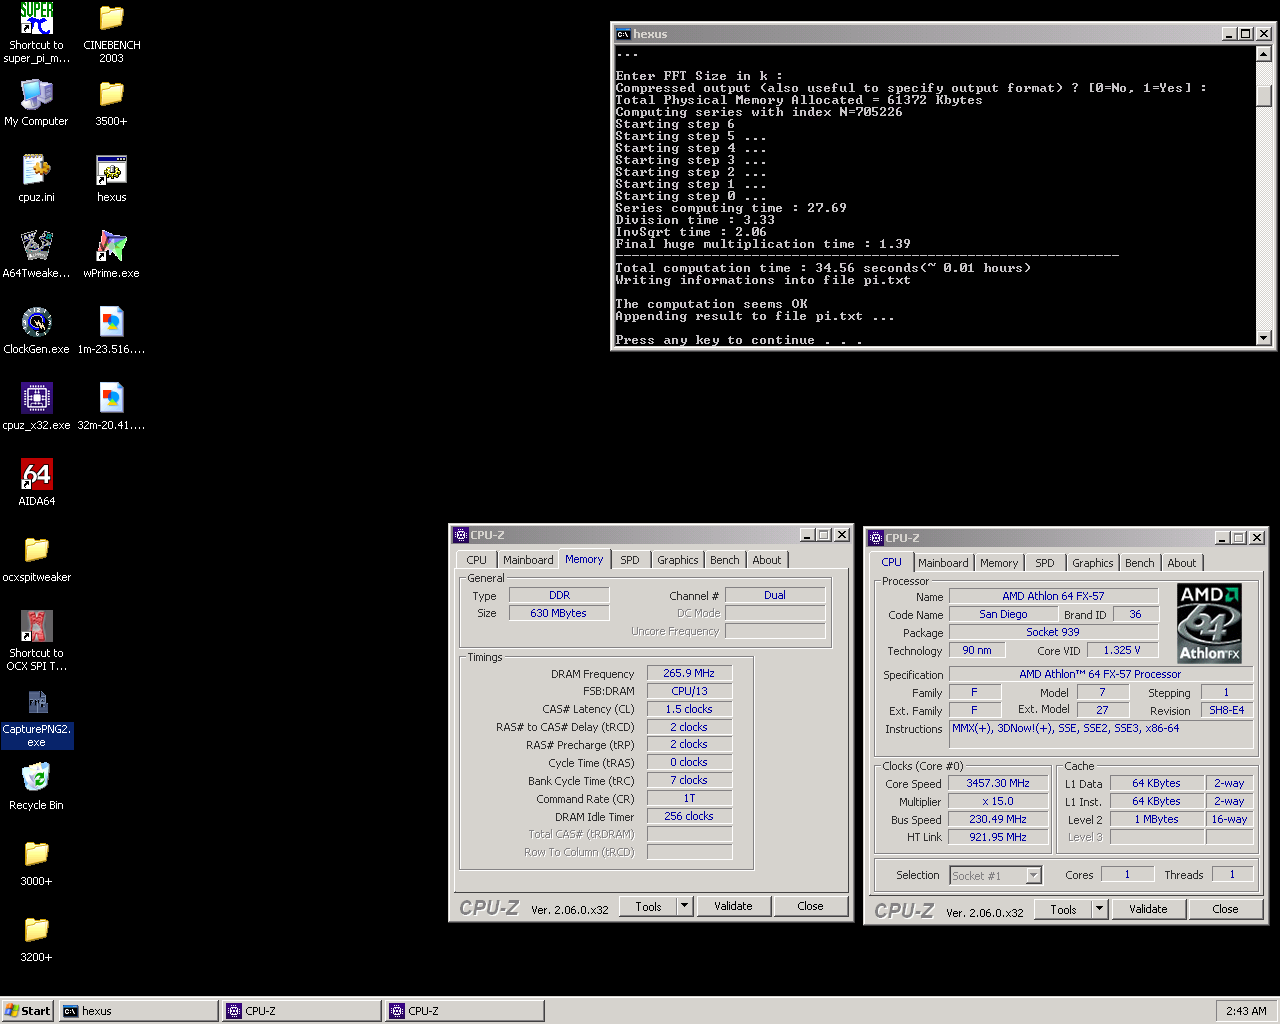The width and height of the screenshot is (1280, 1024).
Task: Click Tools button in Memory CPU-Z window
Action: click(648, 906)
